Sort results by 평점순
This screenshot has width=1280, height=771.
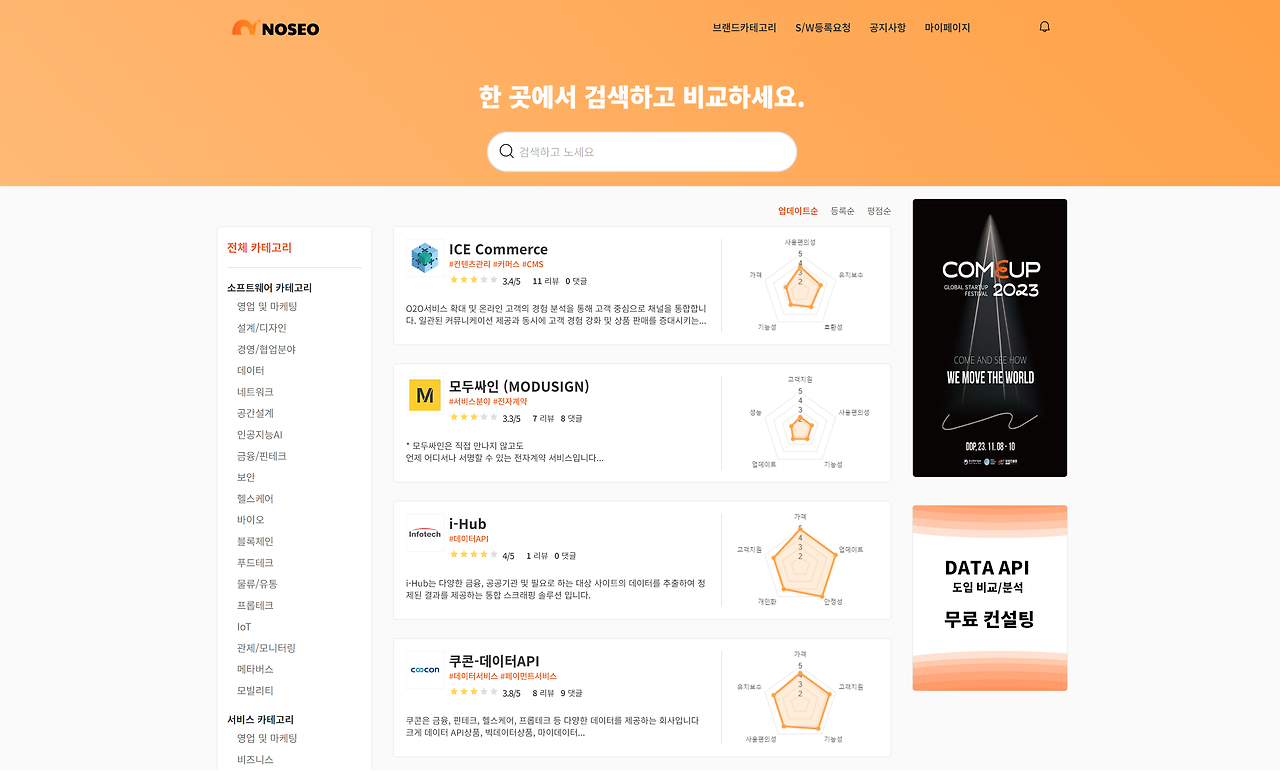(x=879, y=211)
